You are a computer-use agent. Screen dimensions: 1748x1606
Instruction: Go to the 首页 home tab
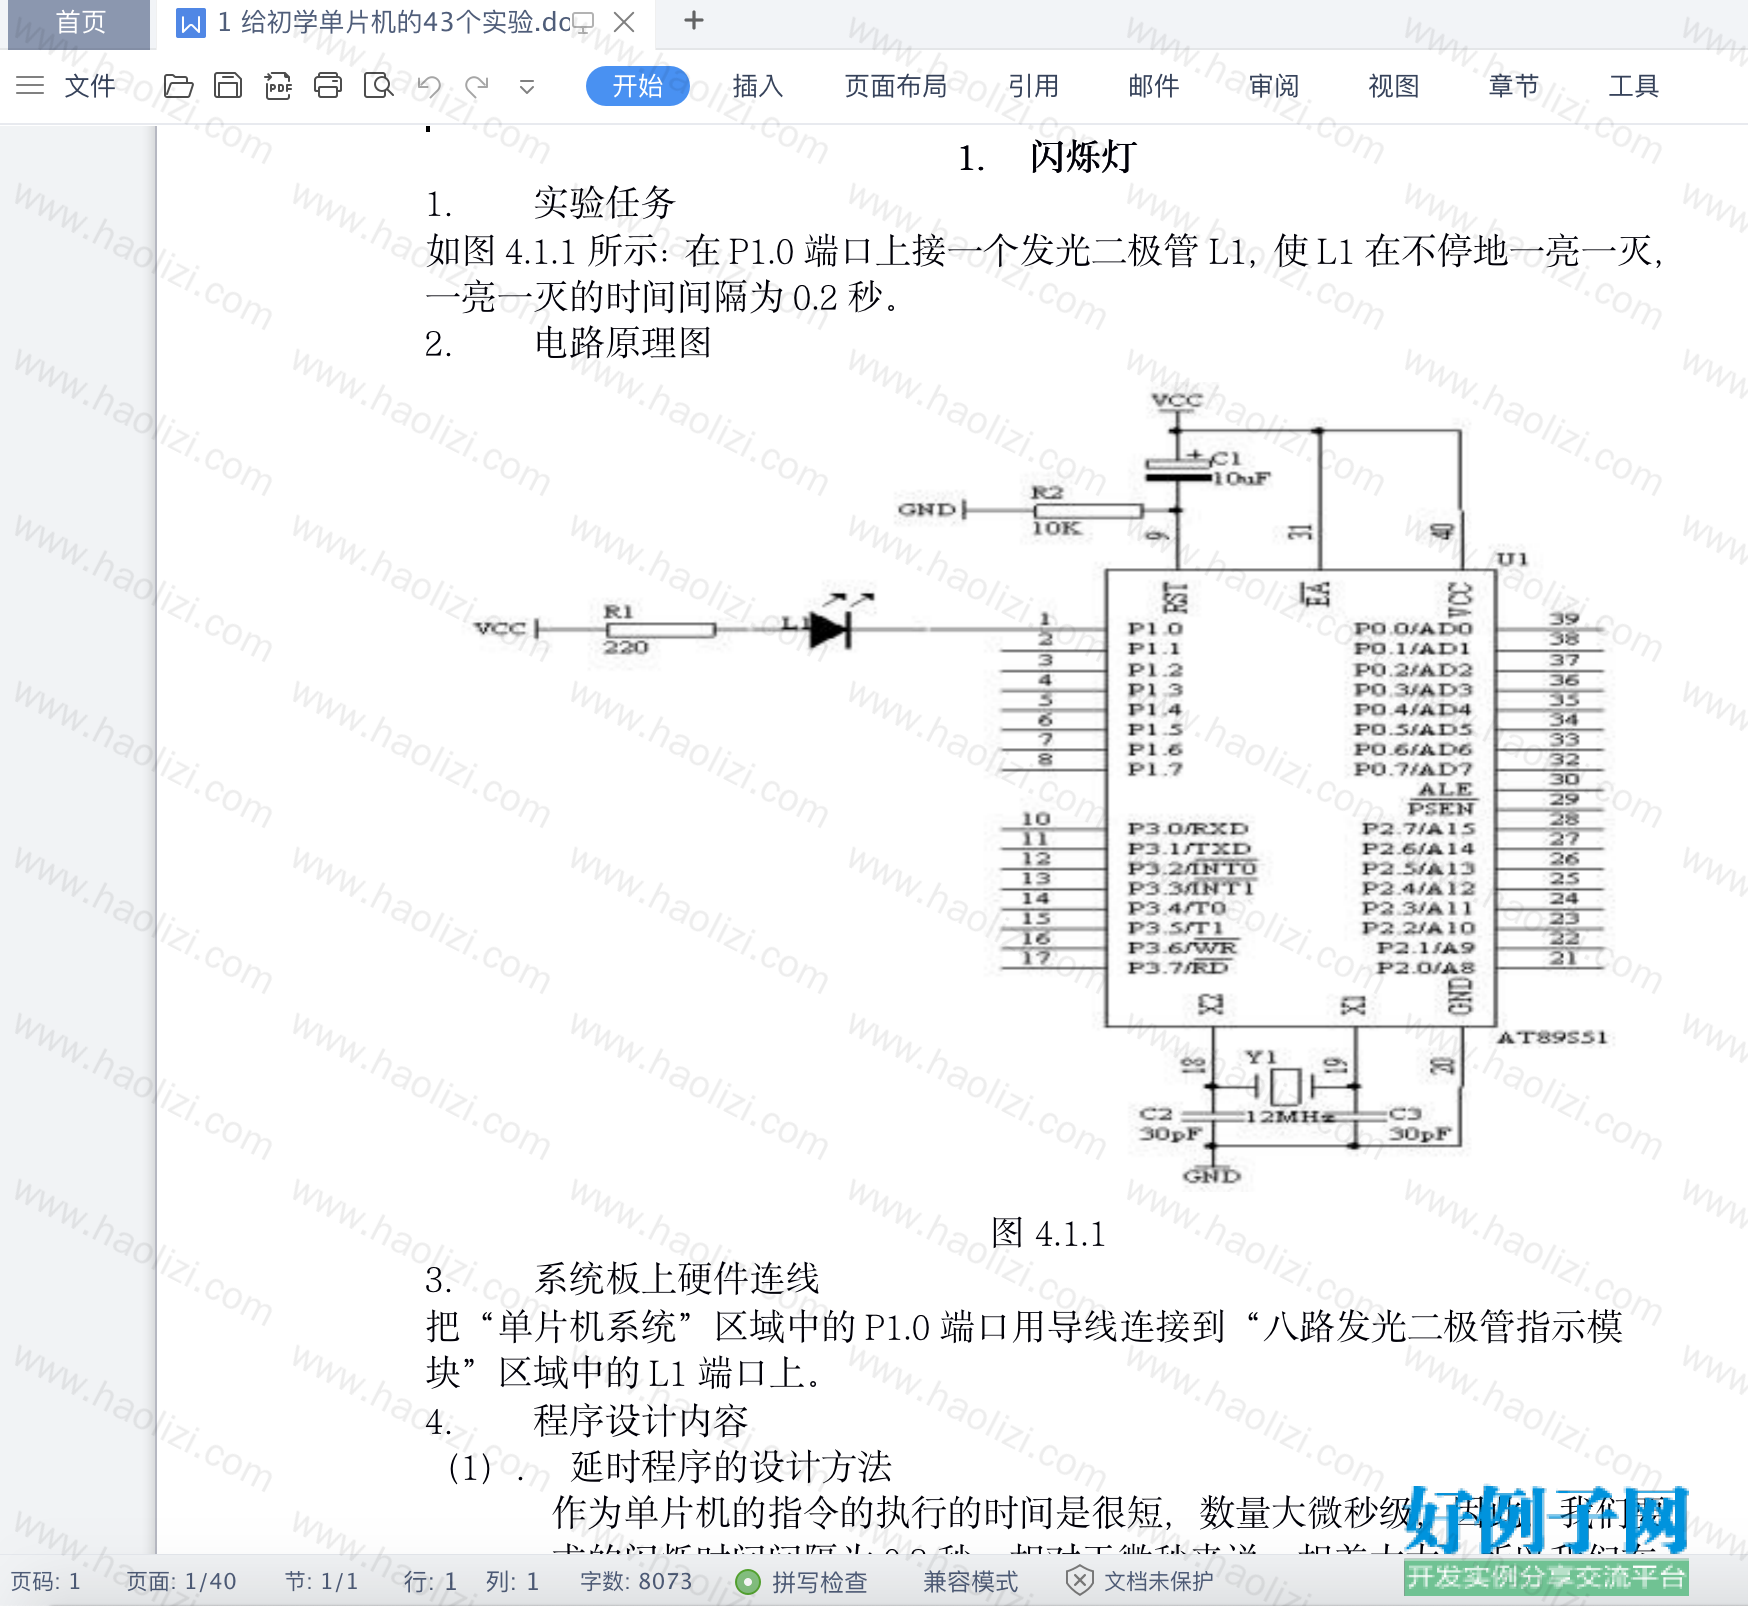click(80, 23)
